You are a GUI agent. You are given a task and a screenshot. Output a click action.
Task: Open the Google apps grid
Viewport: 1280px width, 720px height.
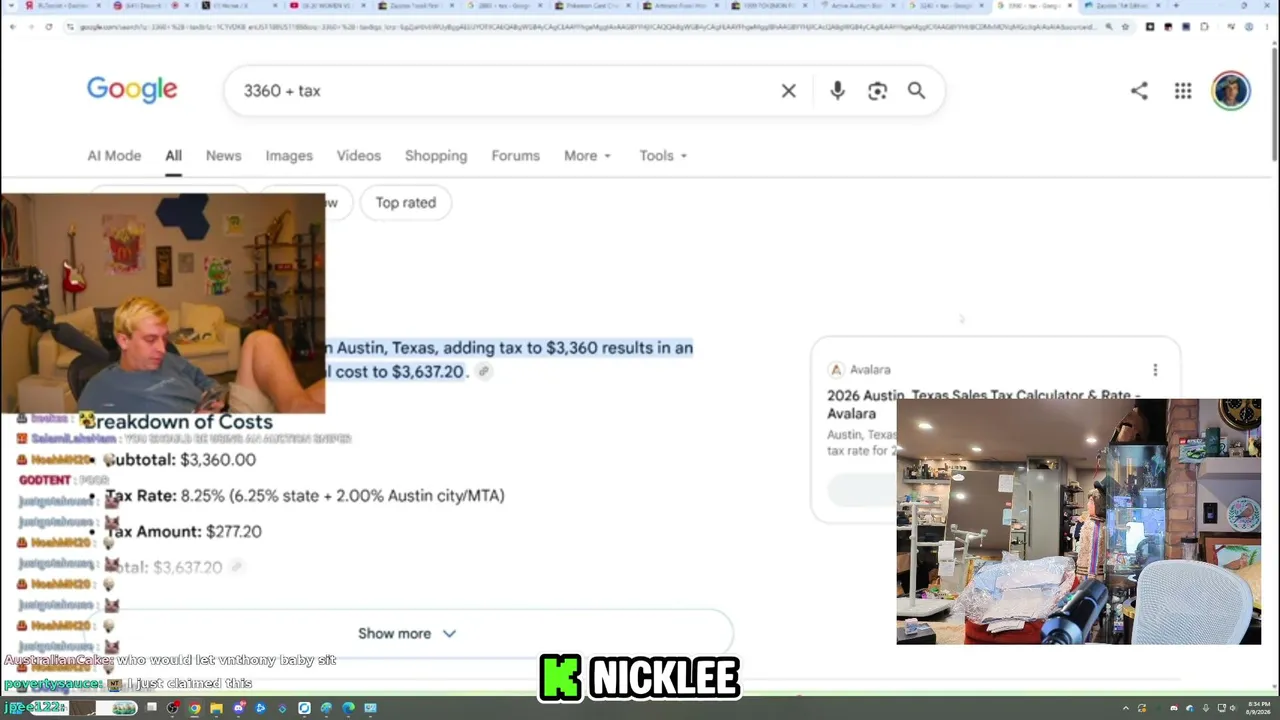[x=1183, y=91]
